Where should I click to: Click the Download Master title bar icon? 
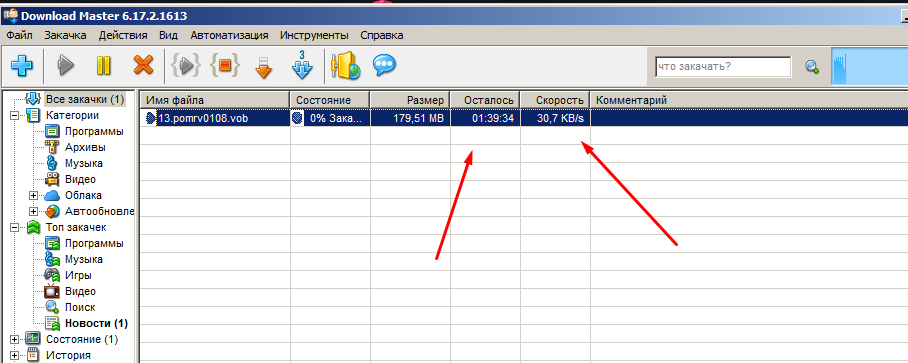(10, 16)
